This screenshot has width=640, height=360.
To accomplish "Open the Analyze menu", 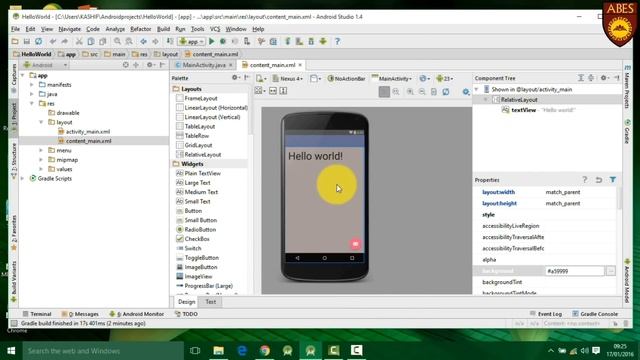I will click(115, 29).
